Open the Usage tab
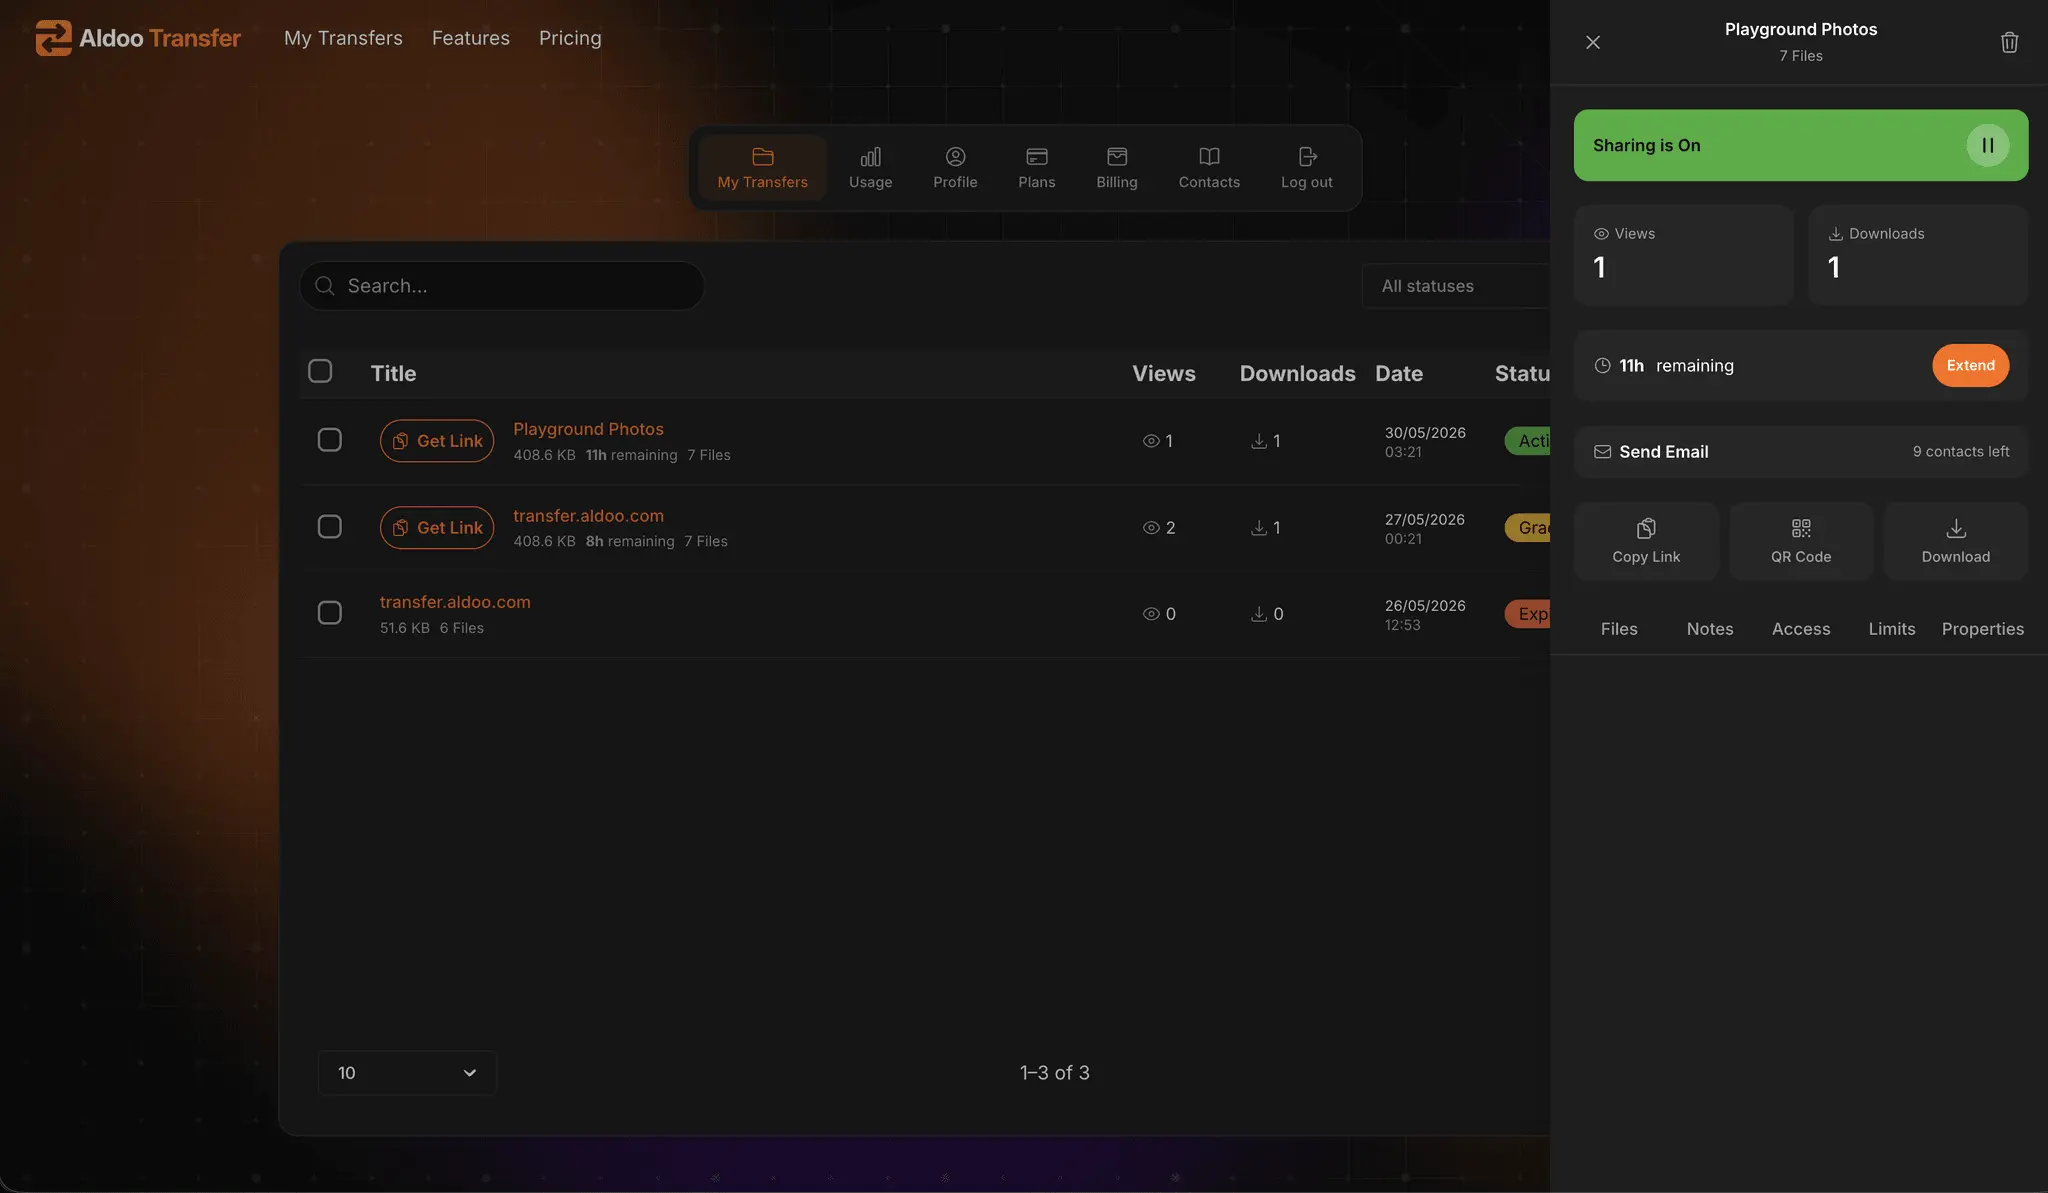Image resolution: width=2048 pixels, height=1193 pixels. pyautogui.click(x=870, y=167)
